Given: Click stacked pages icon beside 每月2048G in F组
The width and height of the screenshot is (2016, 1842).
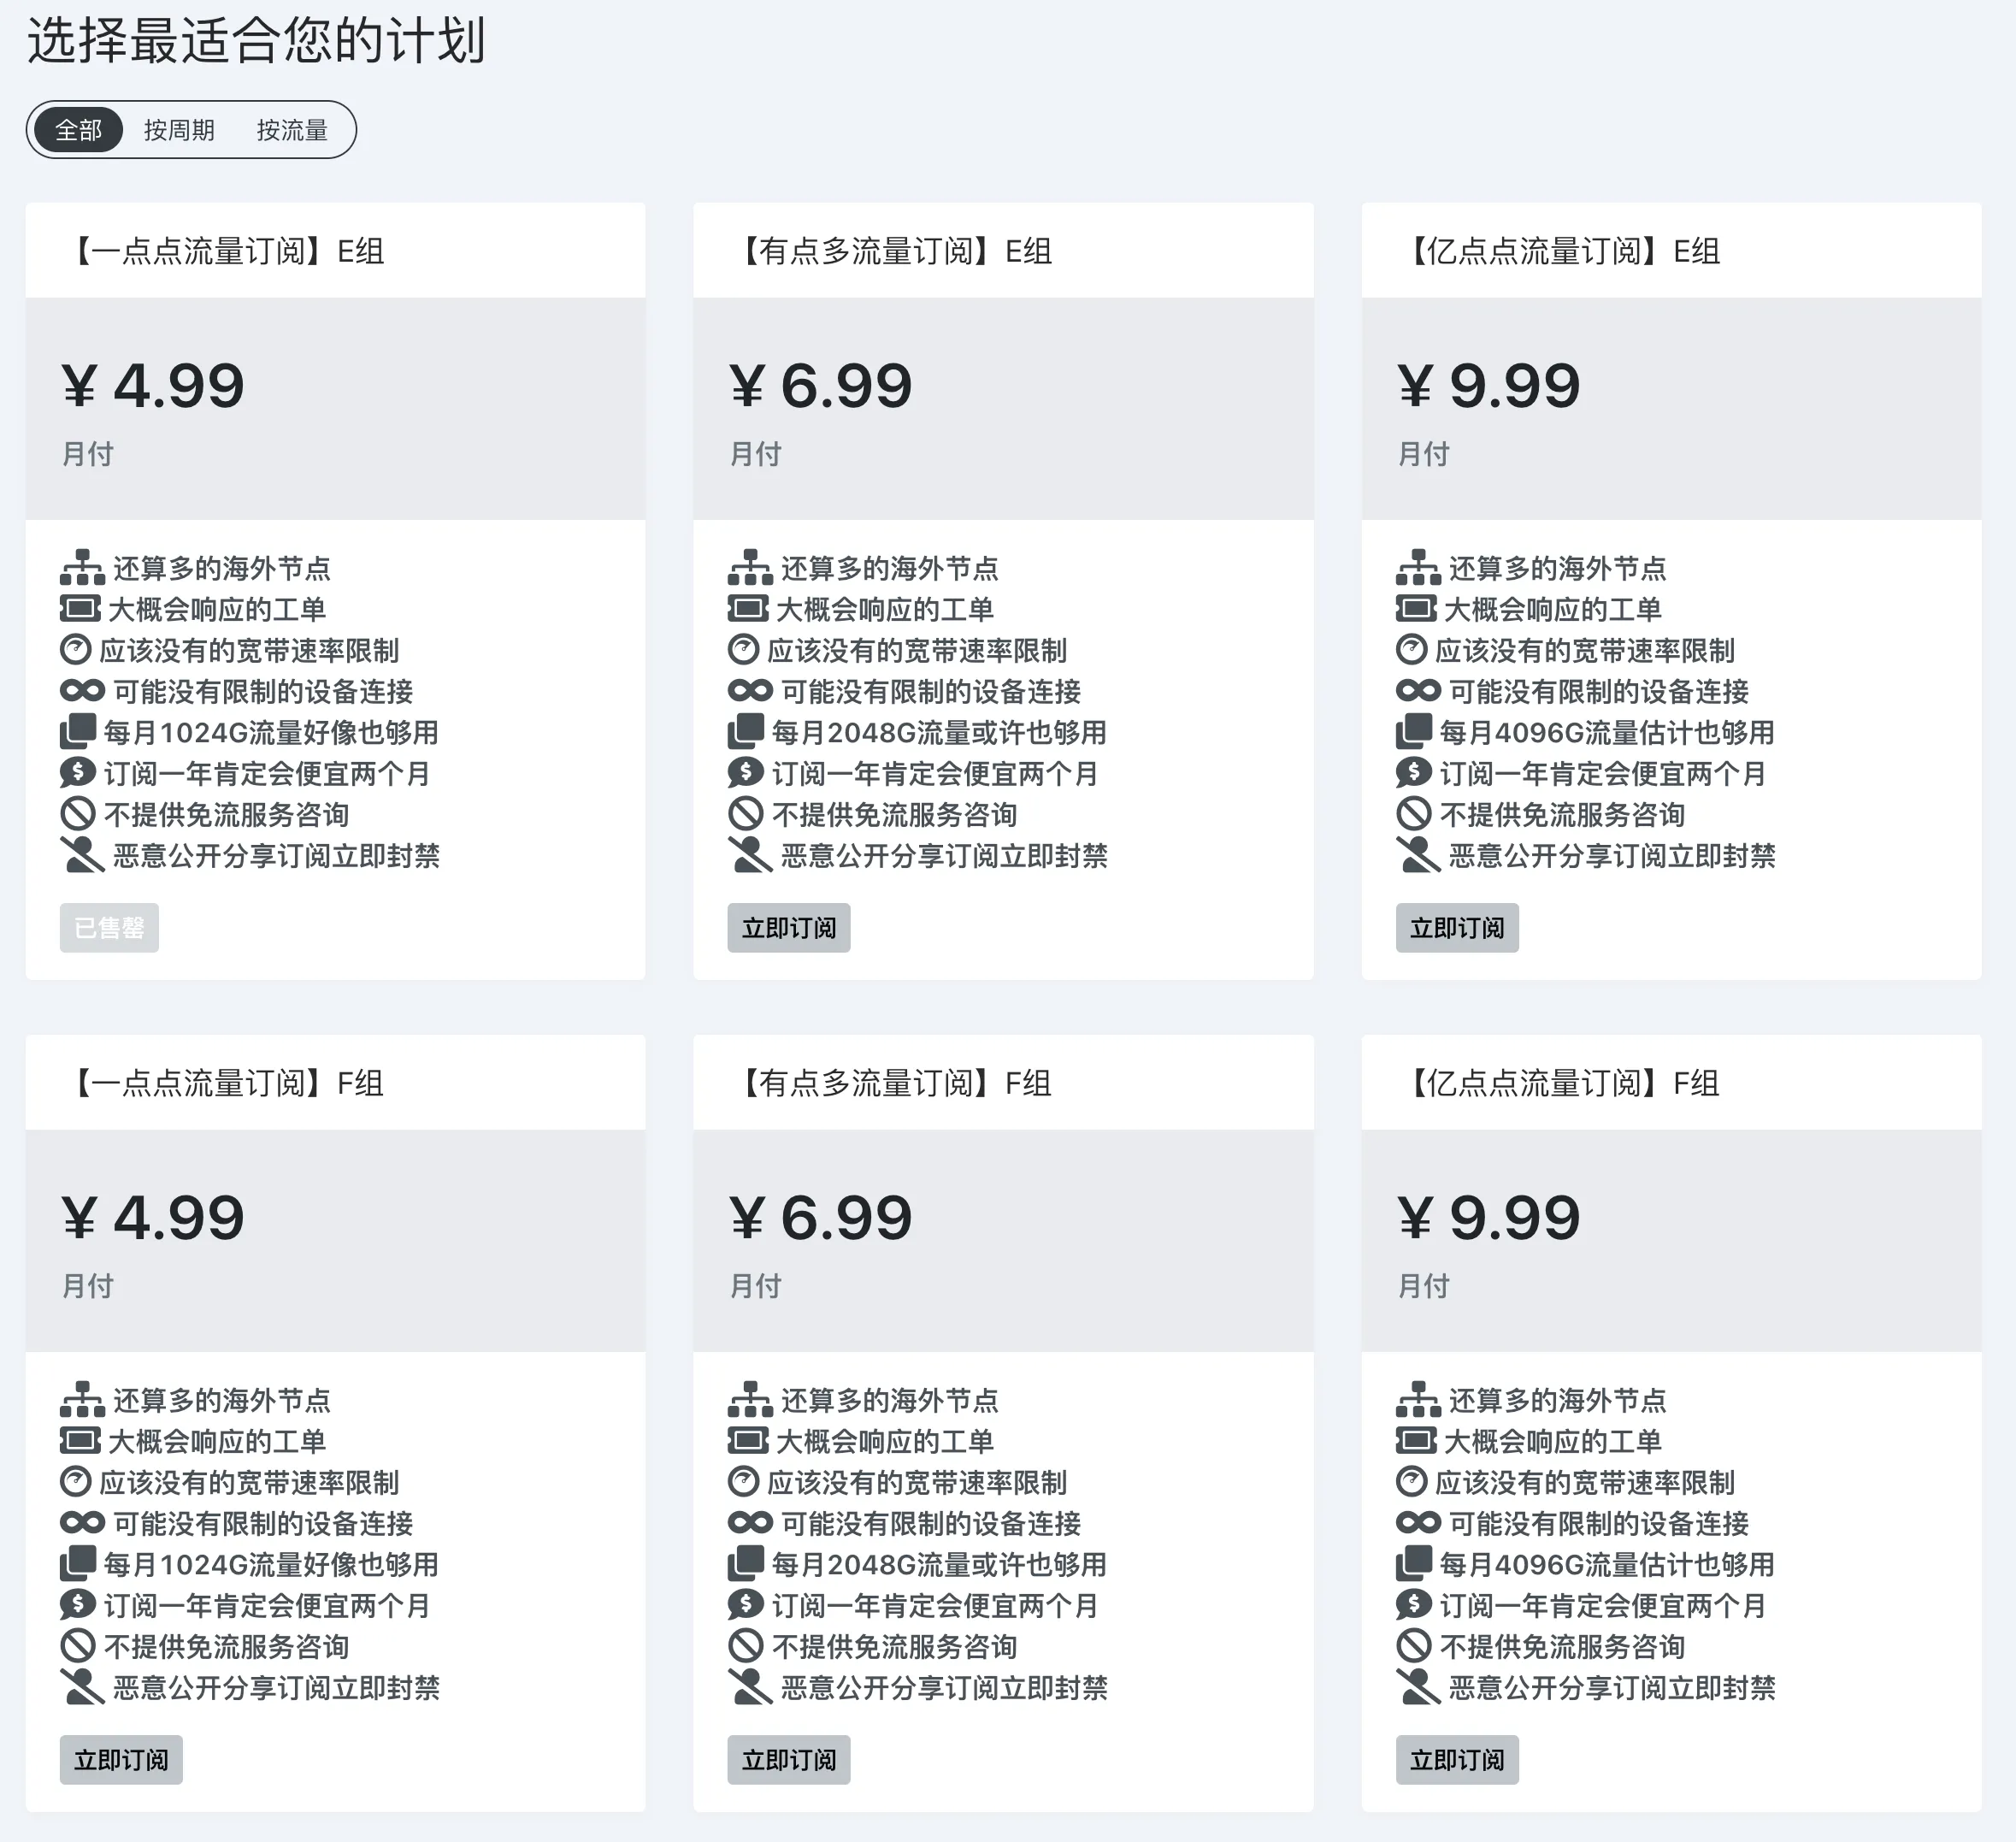Looking at the screenshot, I should [746, 1564].
